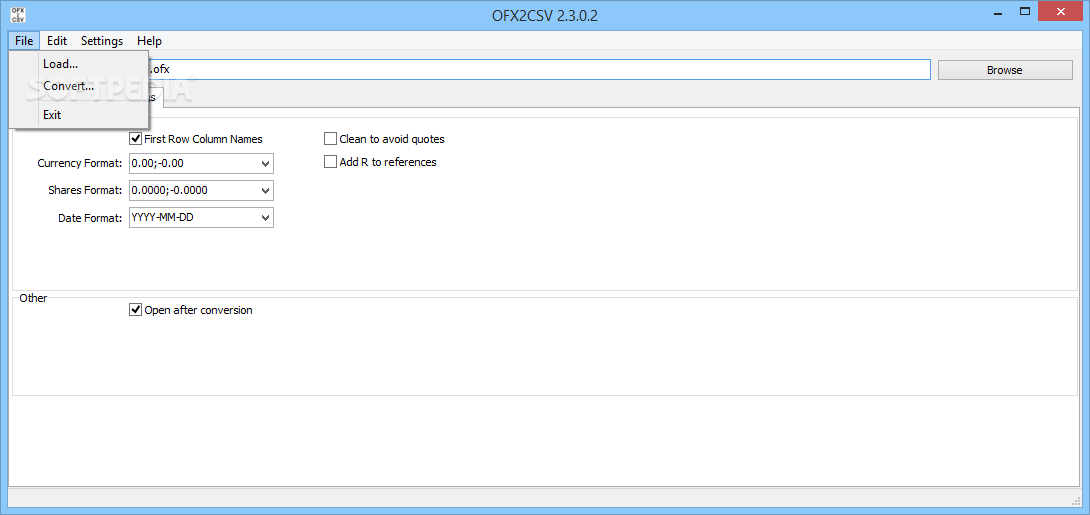Click the OFX2CSV 2.3.0.2 window title
This screenshot has height=515, width=1090.
pyautogui.click(x=544, y=15)
